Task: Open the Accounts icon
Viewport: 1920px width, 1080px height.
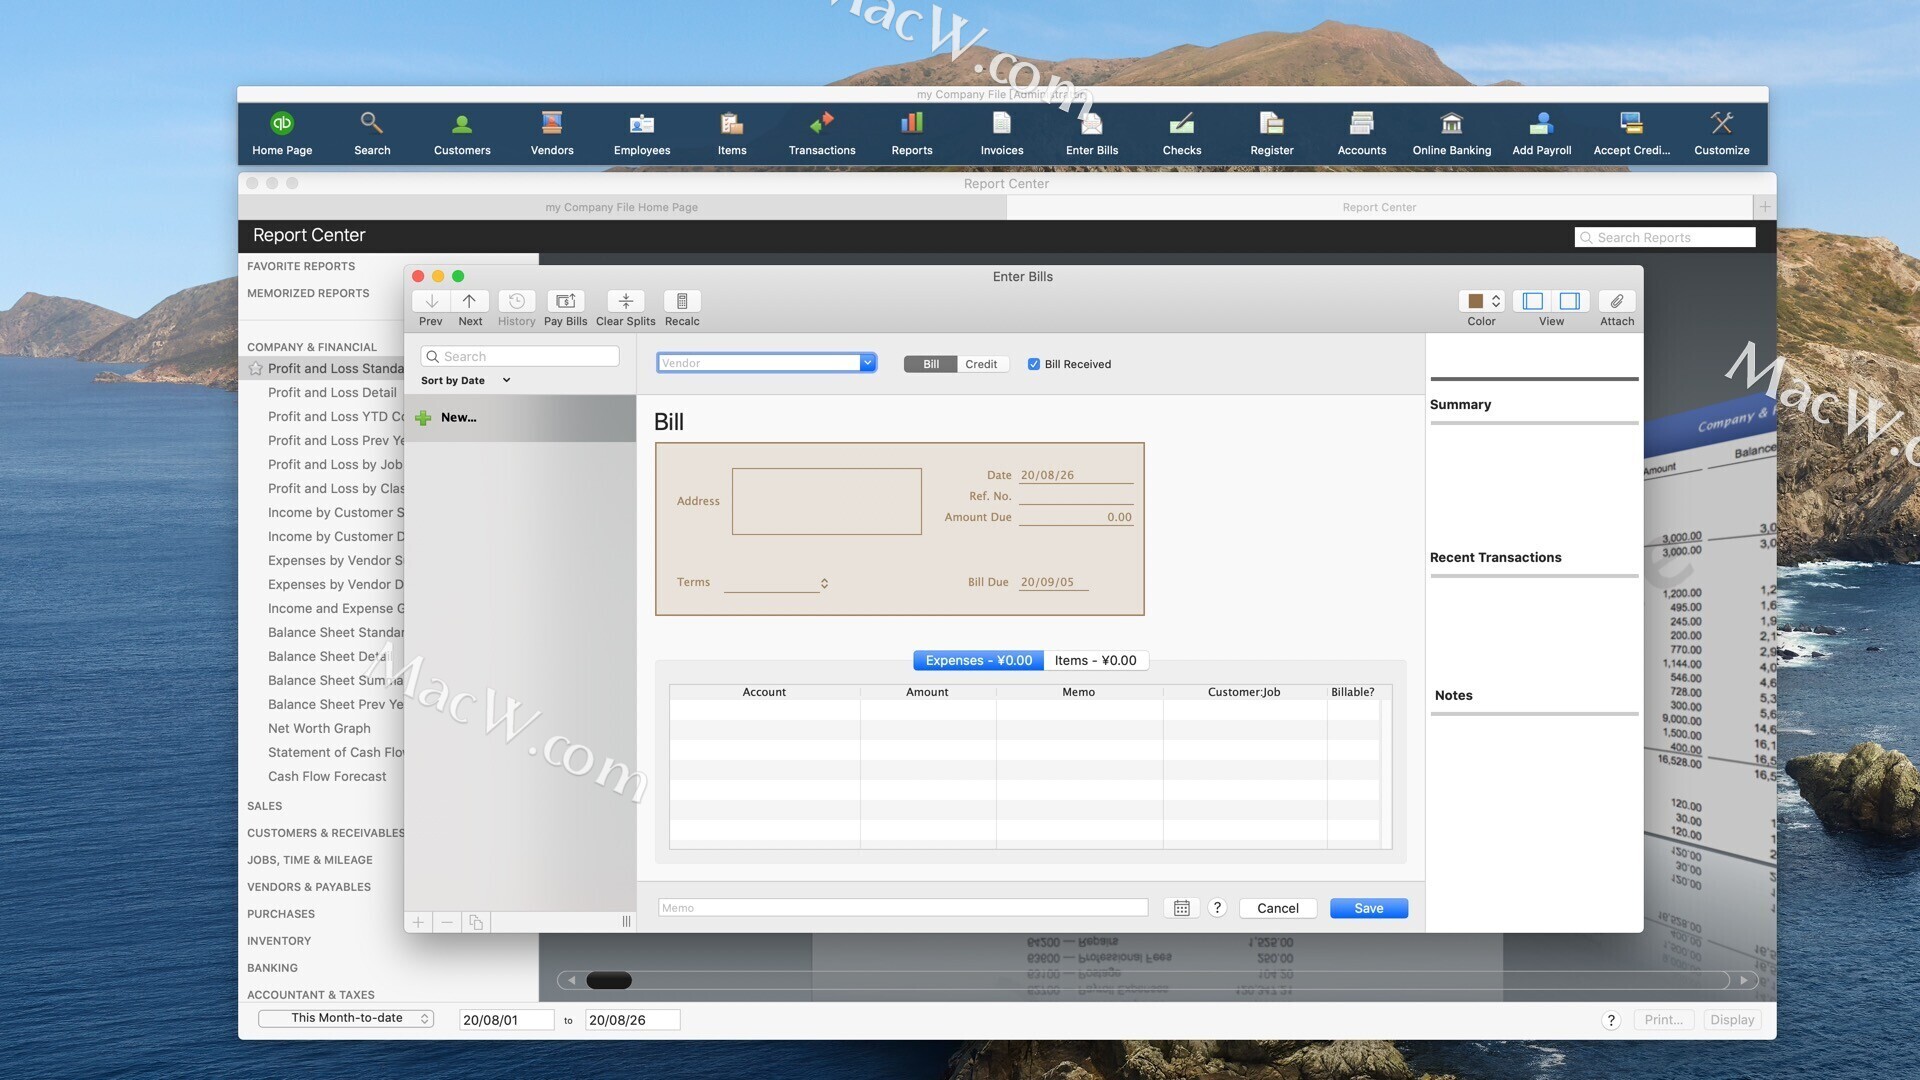Action: 1362,133
